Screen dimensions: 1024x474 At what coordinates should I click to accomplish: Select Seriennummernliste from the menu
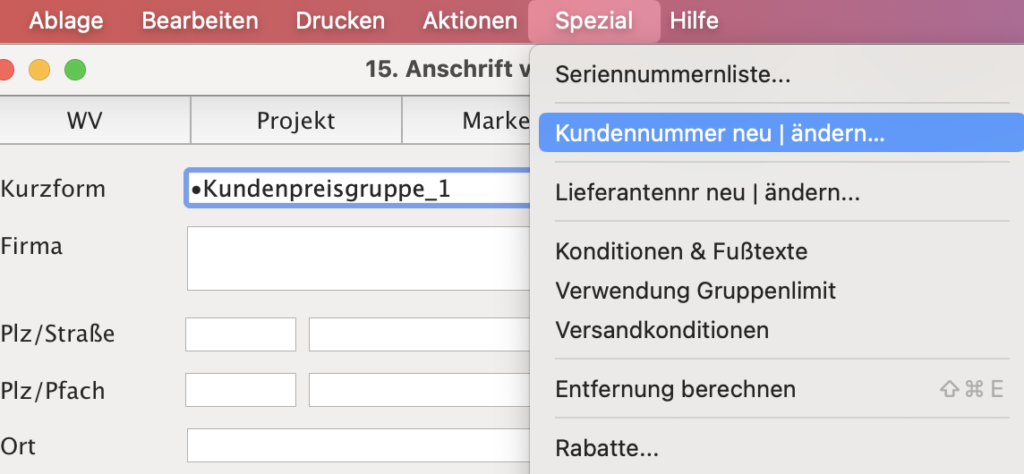pos(673,74)
